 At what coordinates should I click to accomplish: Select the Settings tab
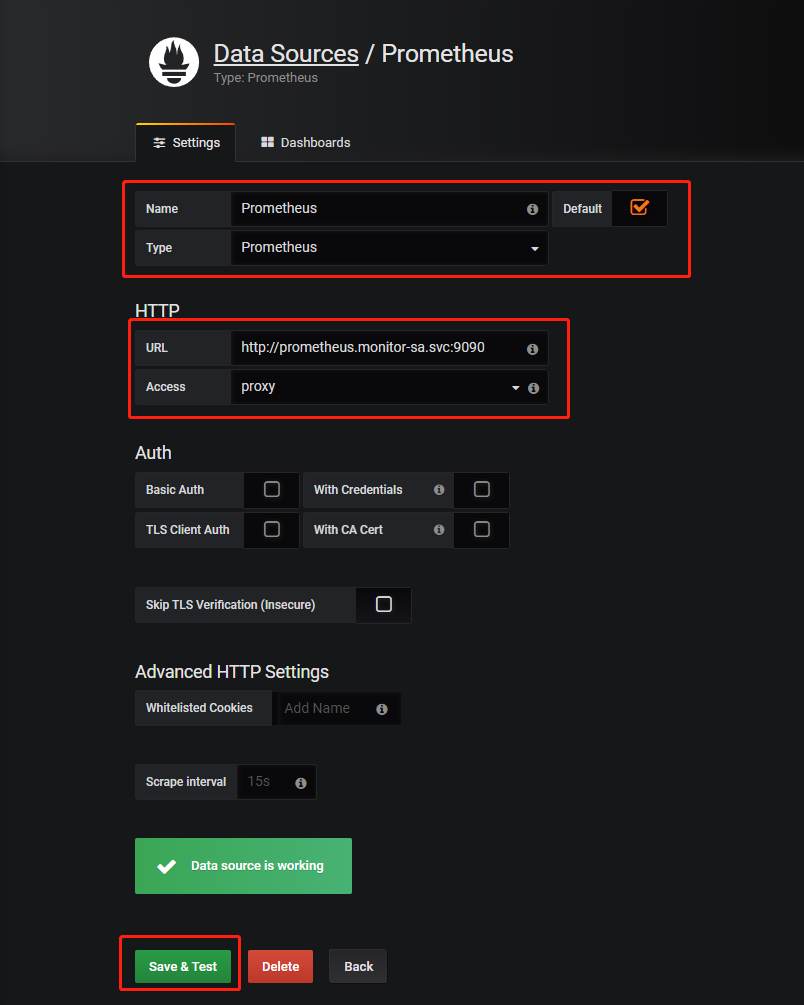click(186, 143)
